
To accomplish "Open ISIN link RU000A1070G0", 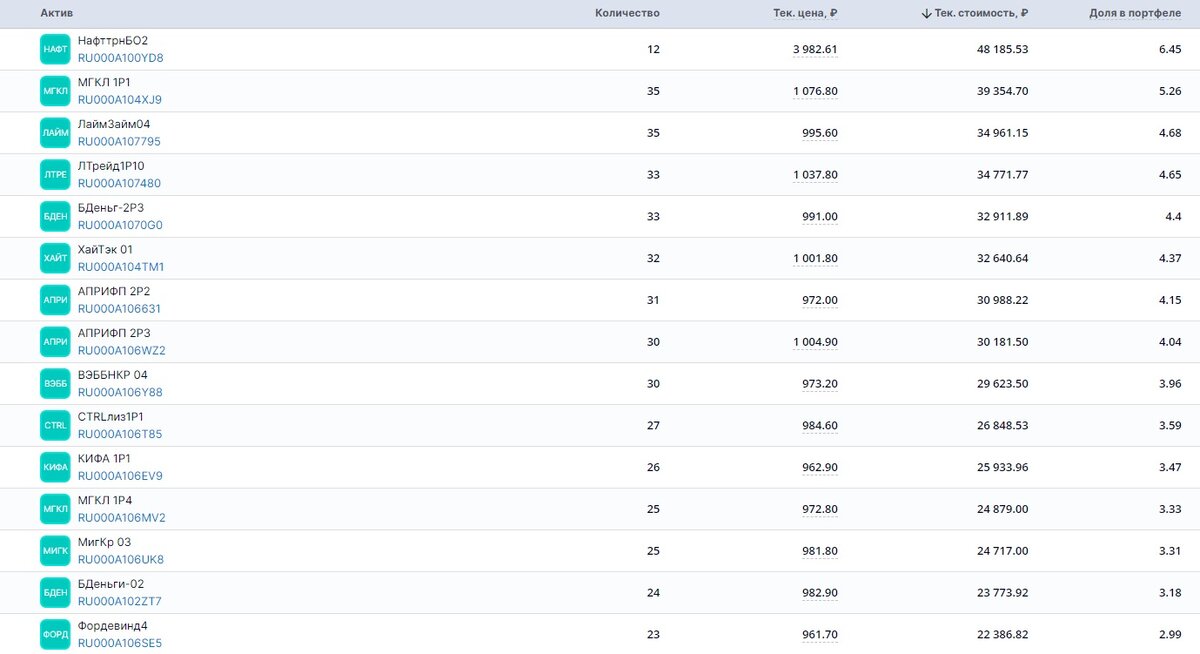I will click(120, 225).
